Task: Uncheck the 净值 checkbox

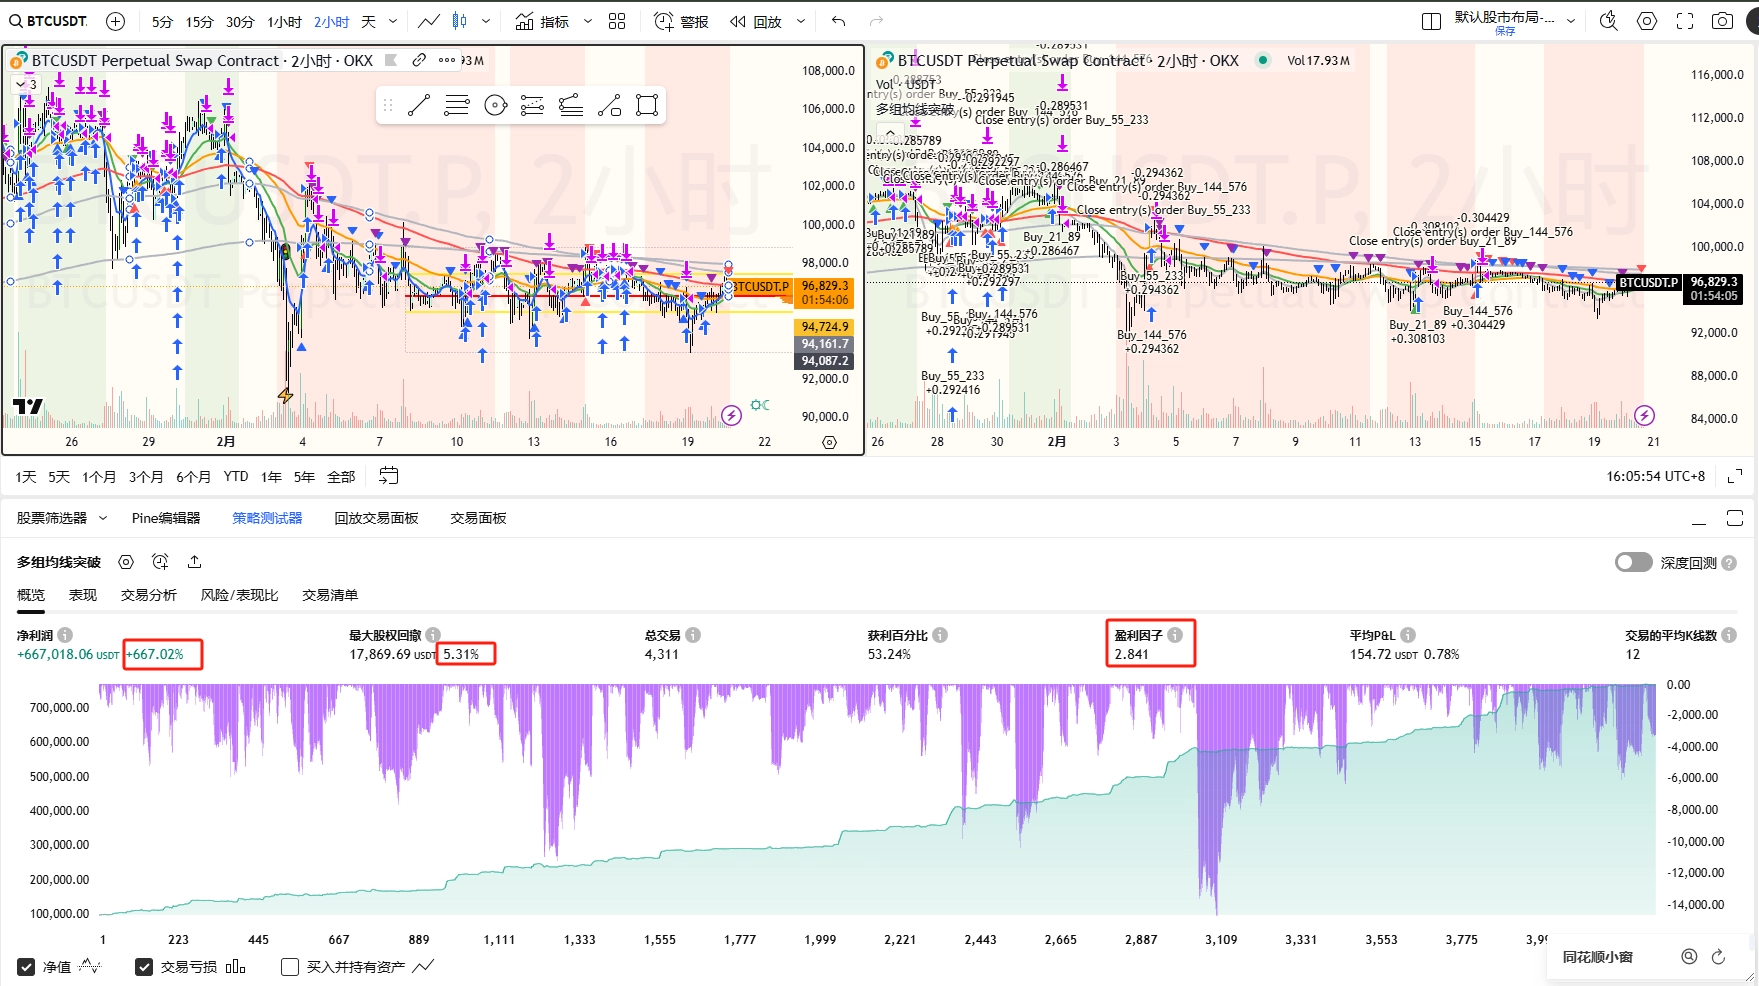Action: tap(26, 967)
